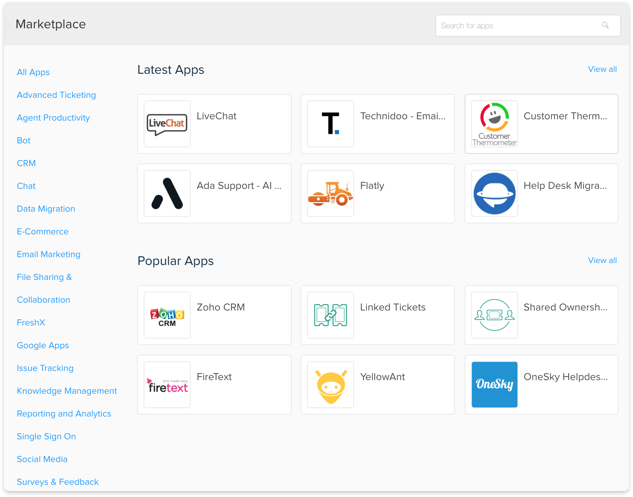Open Agent Productivity category
The height and width of the screenshot is (497, 633).
coord(53,118)
